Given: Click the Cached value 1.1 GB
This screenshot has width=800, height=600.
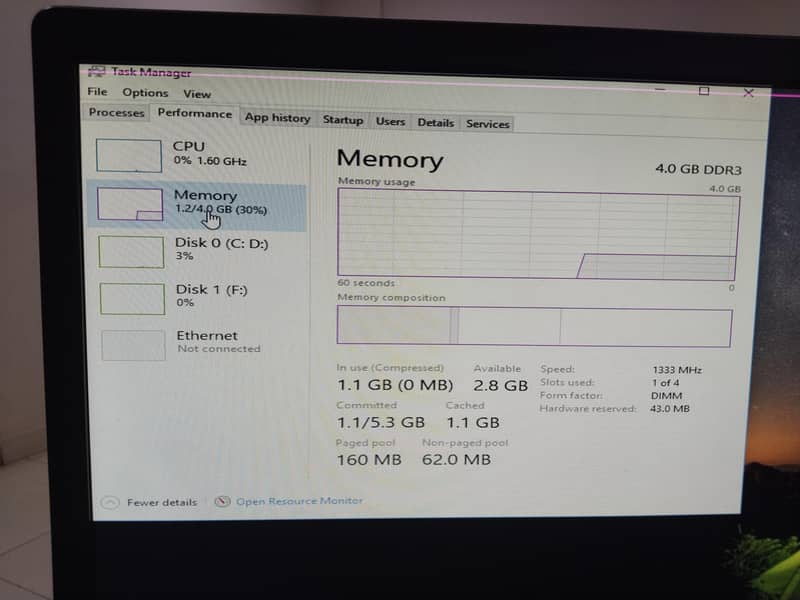Looking at the screenshot, I should tap(472, 422).
